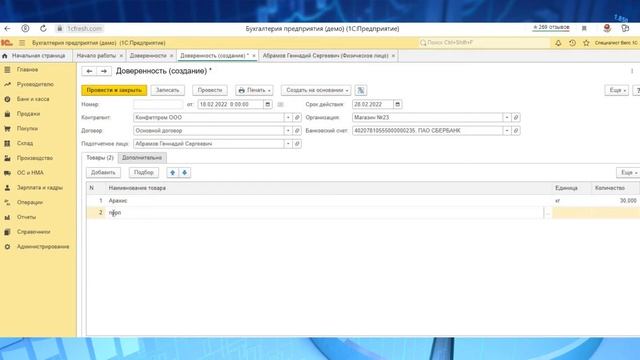
Task: Click the Дт/Кт postings icon button
Action: click(361, 90)
